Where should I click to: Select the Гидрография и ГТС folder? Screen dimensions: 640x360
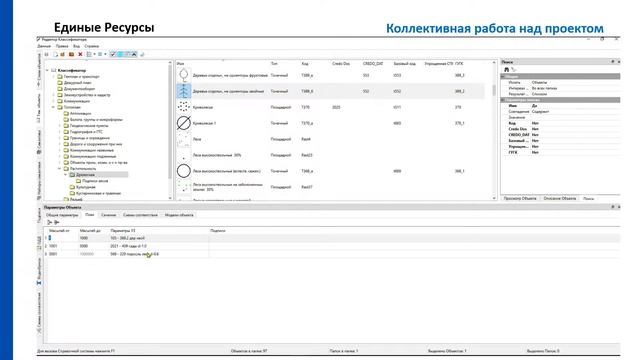(86, 131)
